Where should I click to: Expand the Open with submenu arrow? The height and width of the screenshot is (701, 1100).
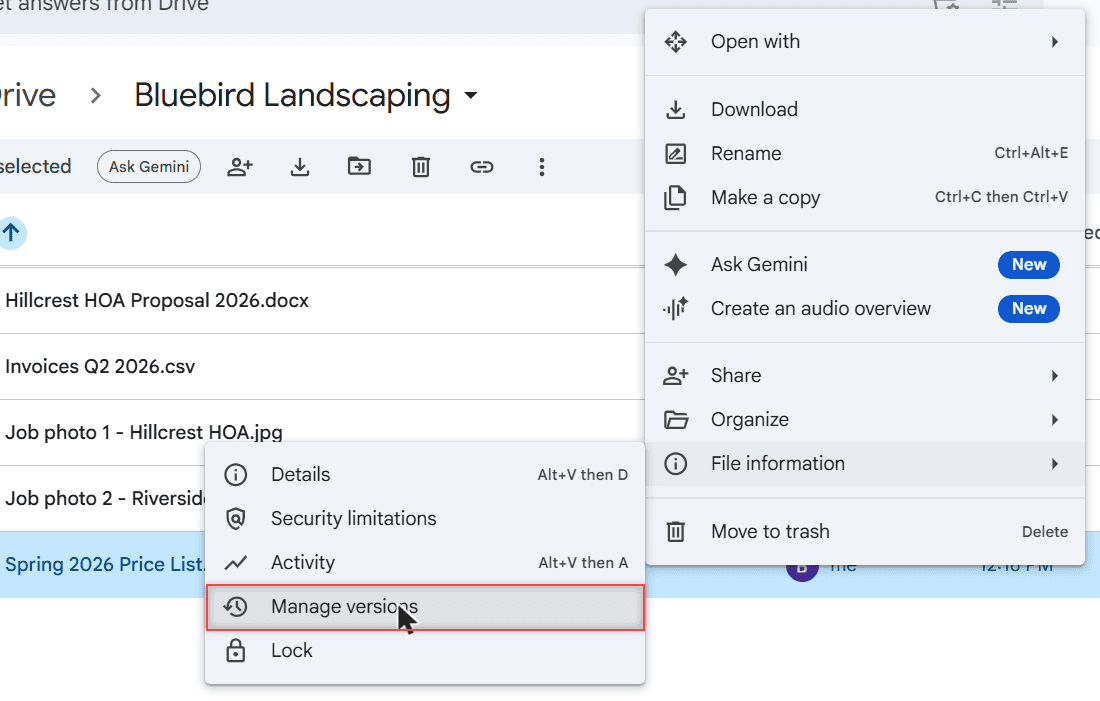(x=1055, y=42)
